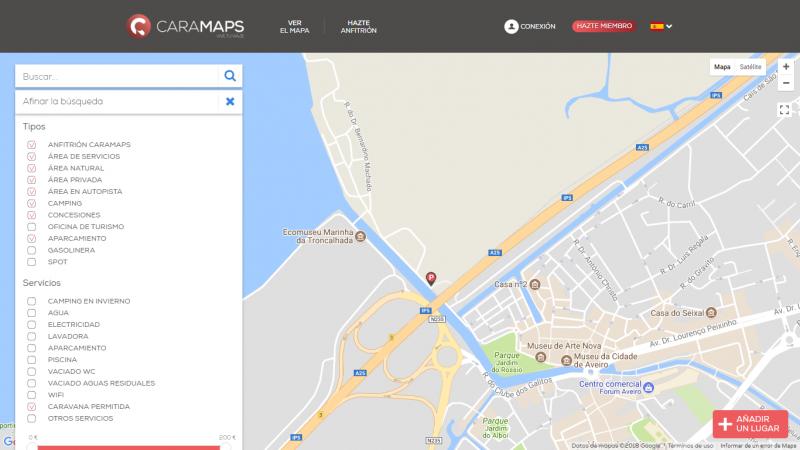This screenshot has width=800, height=450.
Task: Click the red price range slider
Action: pyautogui.click(x=128, y=446)
